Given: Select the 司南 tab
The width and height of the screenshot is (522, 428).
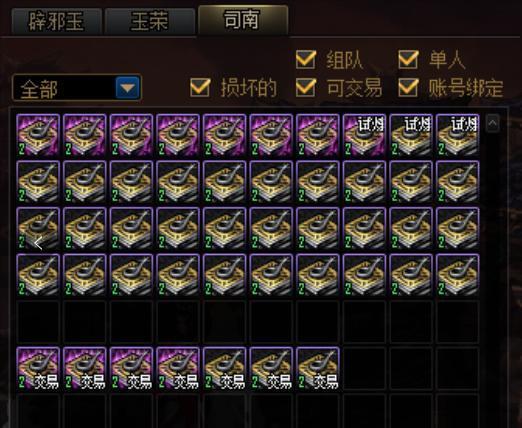Looking at the screenshot, I should (x=243, y=20).
